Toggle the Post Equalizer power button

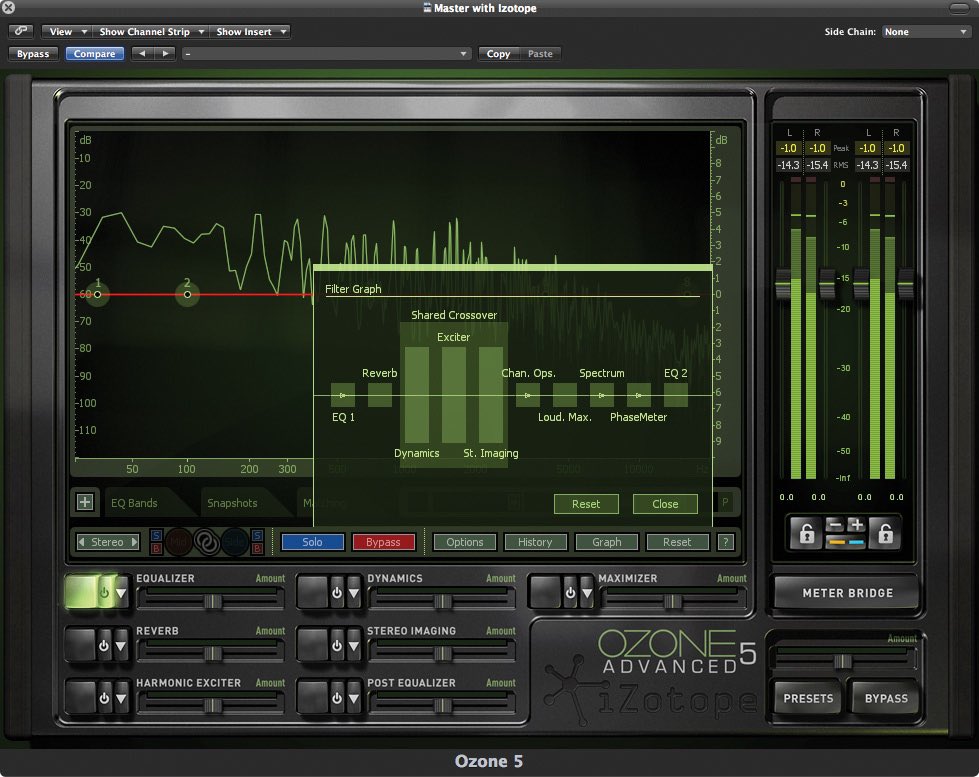click(337, 698)
